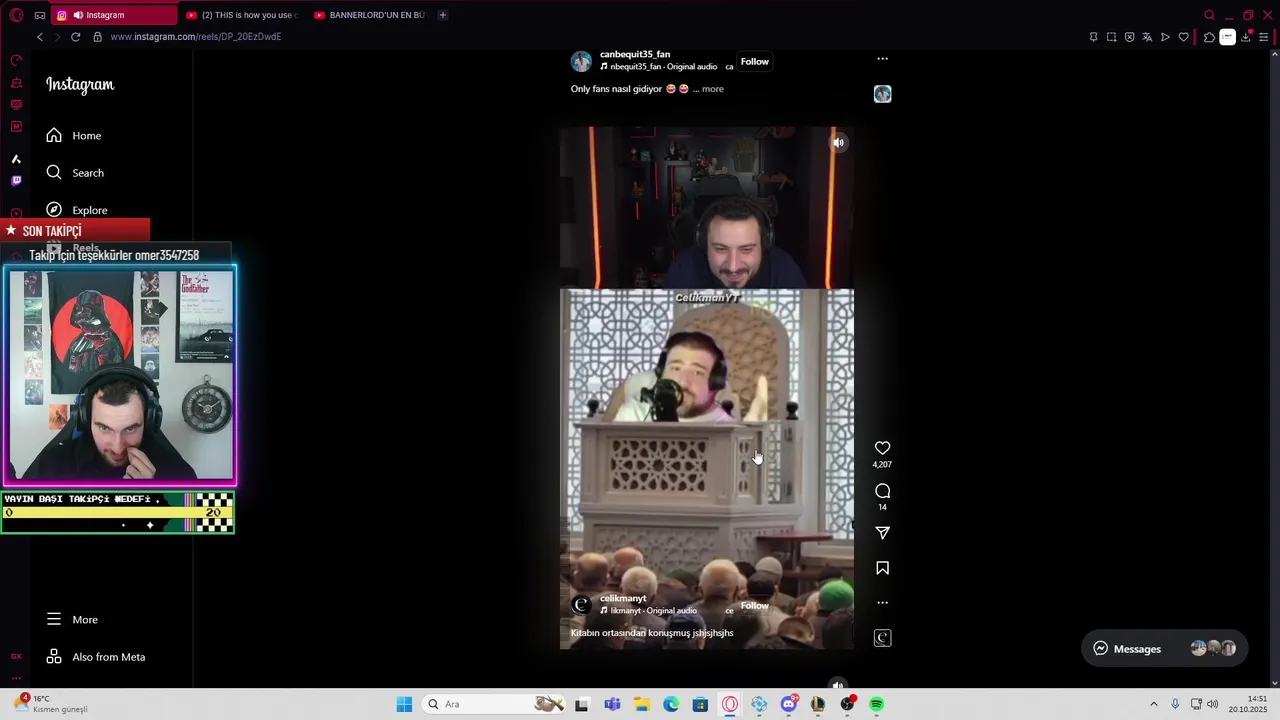Follow canbequit35_fan

(x=755, y=62)
